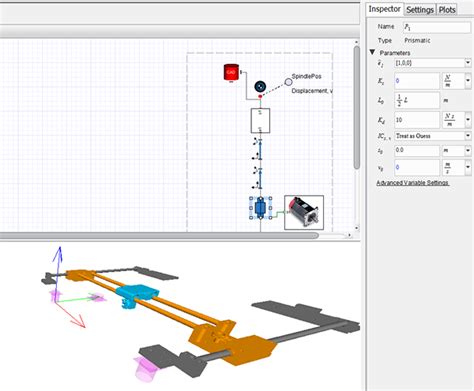Click the red axis arrow in 3D view
Viewport: 474px width, 391px height.
72,315
